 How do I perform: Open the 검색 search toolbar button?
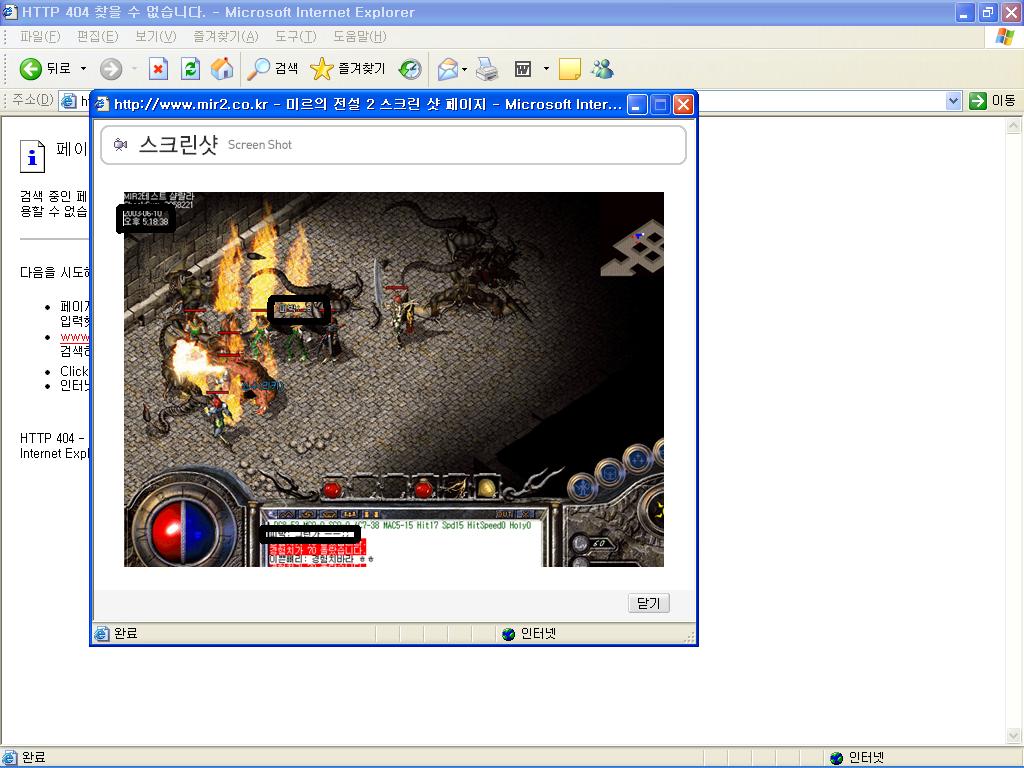[x=272, y=69]
